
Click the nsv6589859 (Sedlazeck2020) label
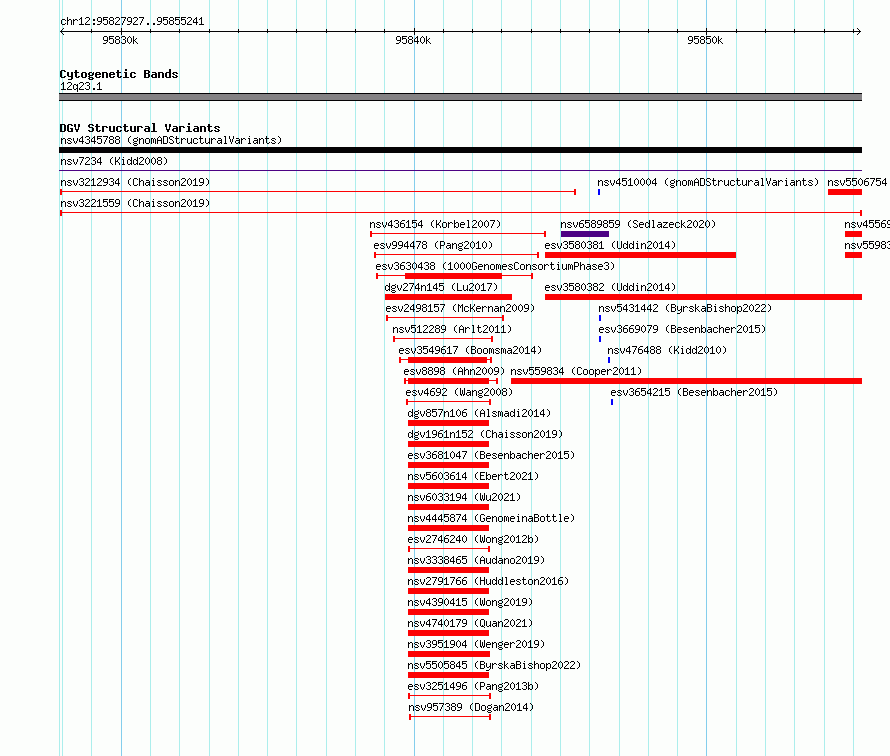(638, 224)
